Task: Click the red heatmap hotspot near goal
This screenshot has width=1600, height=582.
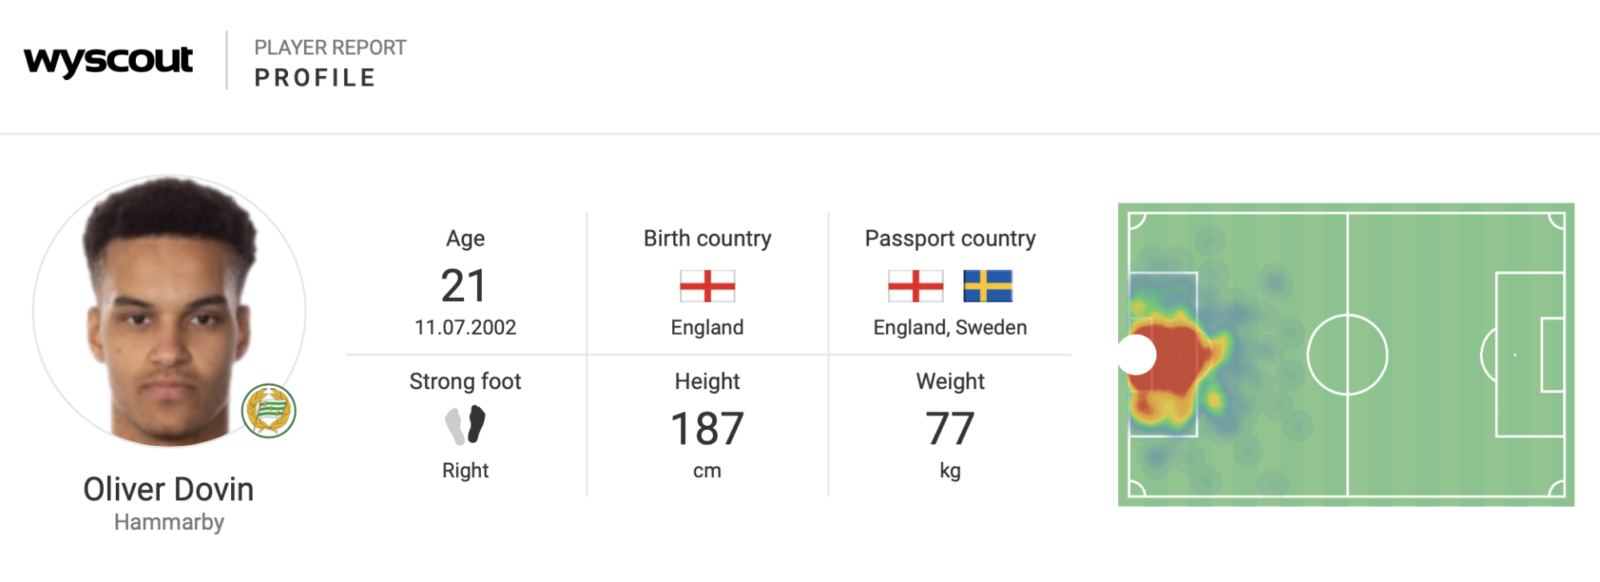Action: point(1176,360)
